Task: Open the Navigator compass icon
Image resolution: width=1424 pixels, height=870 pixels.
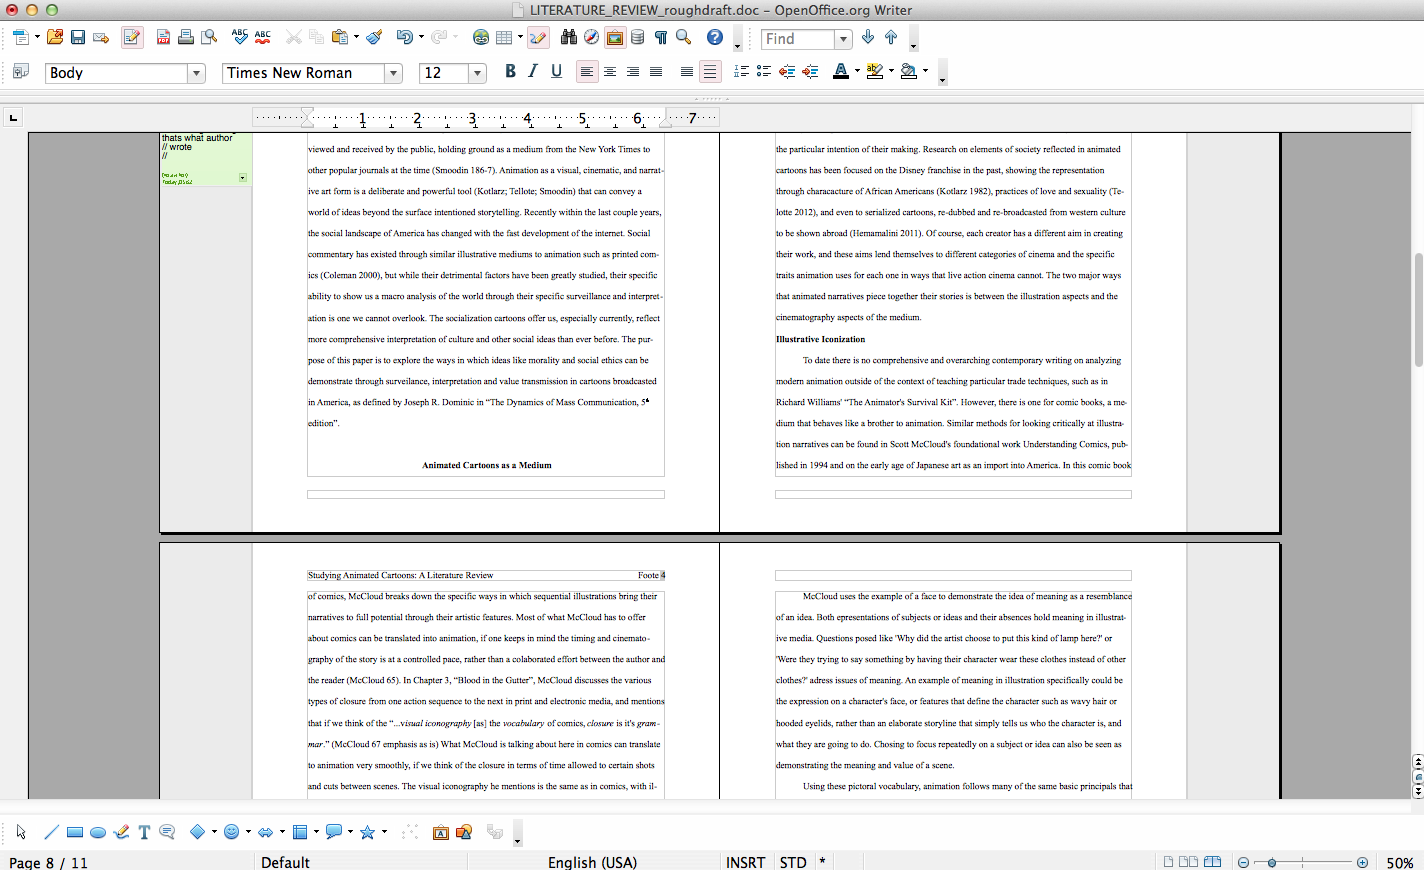Action: click(592, 37)
